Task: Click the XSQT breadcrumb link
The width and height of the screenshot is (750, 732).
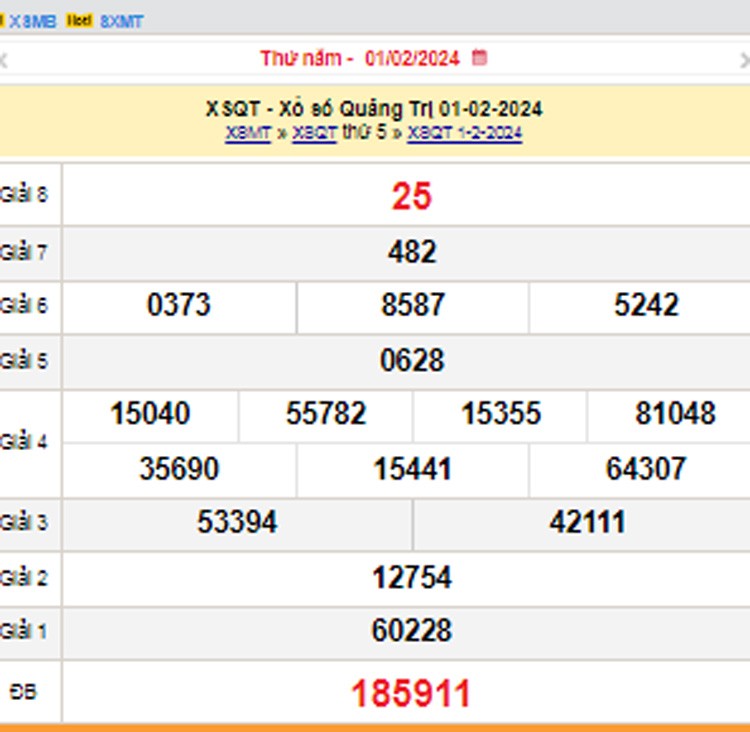Action: point(314,133)
